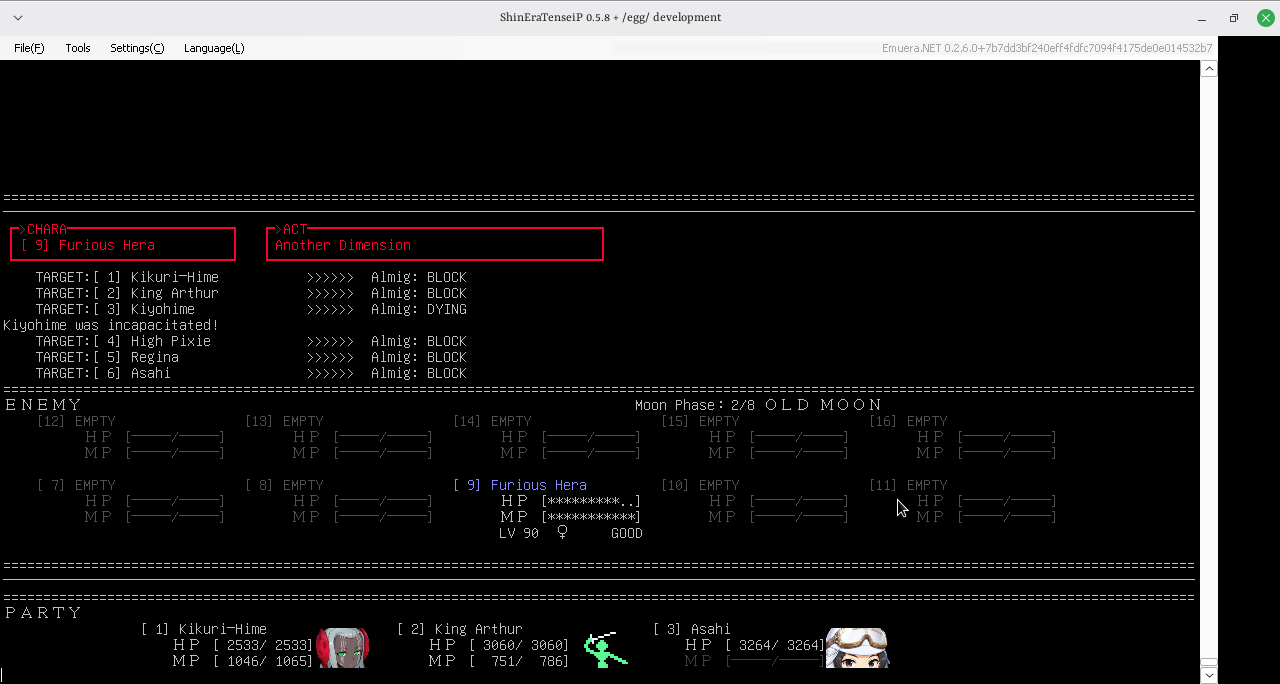1280x684 pixels.
Task: Click target line [6] Asahi
Action: point(251,373)
